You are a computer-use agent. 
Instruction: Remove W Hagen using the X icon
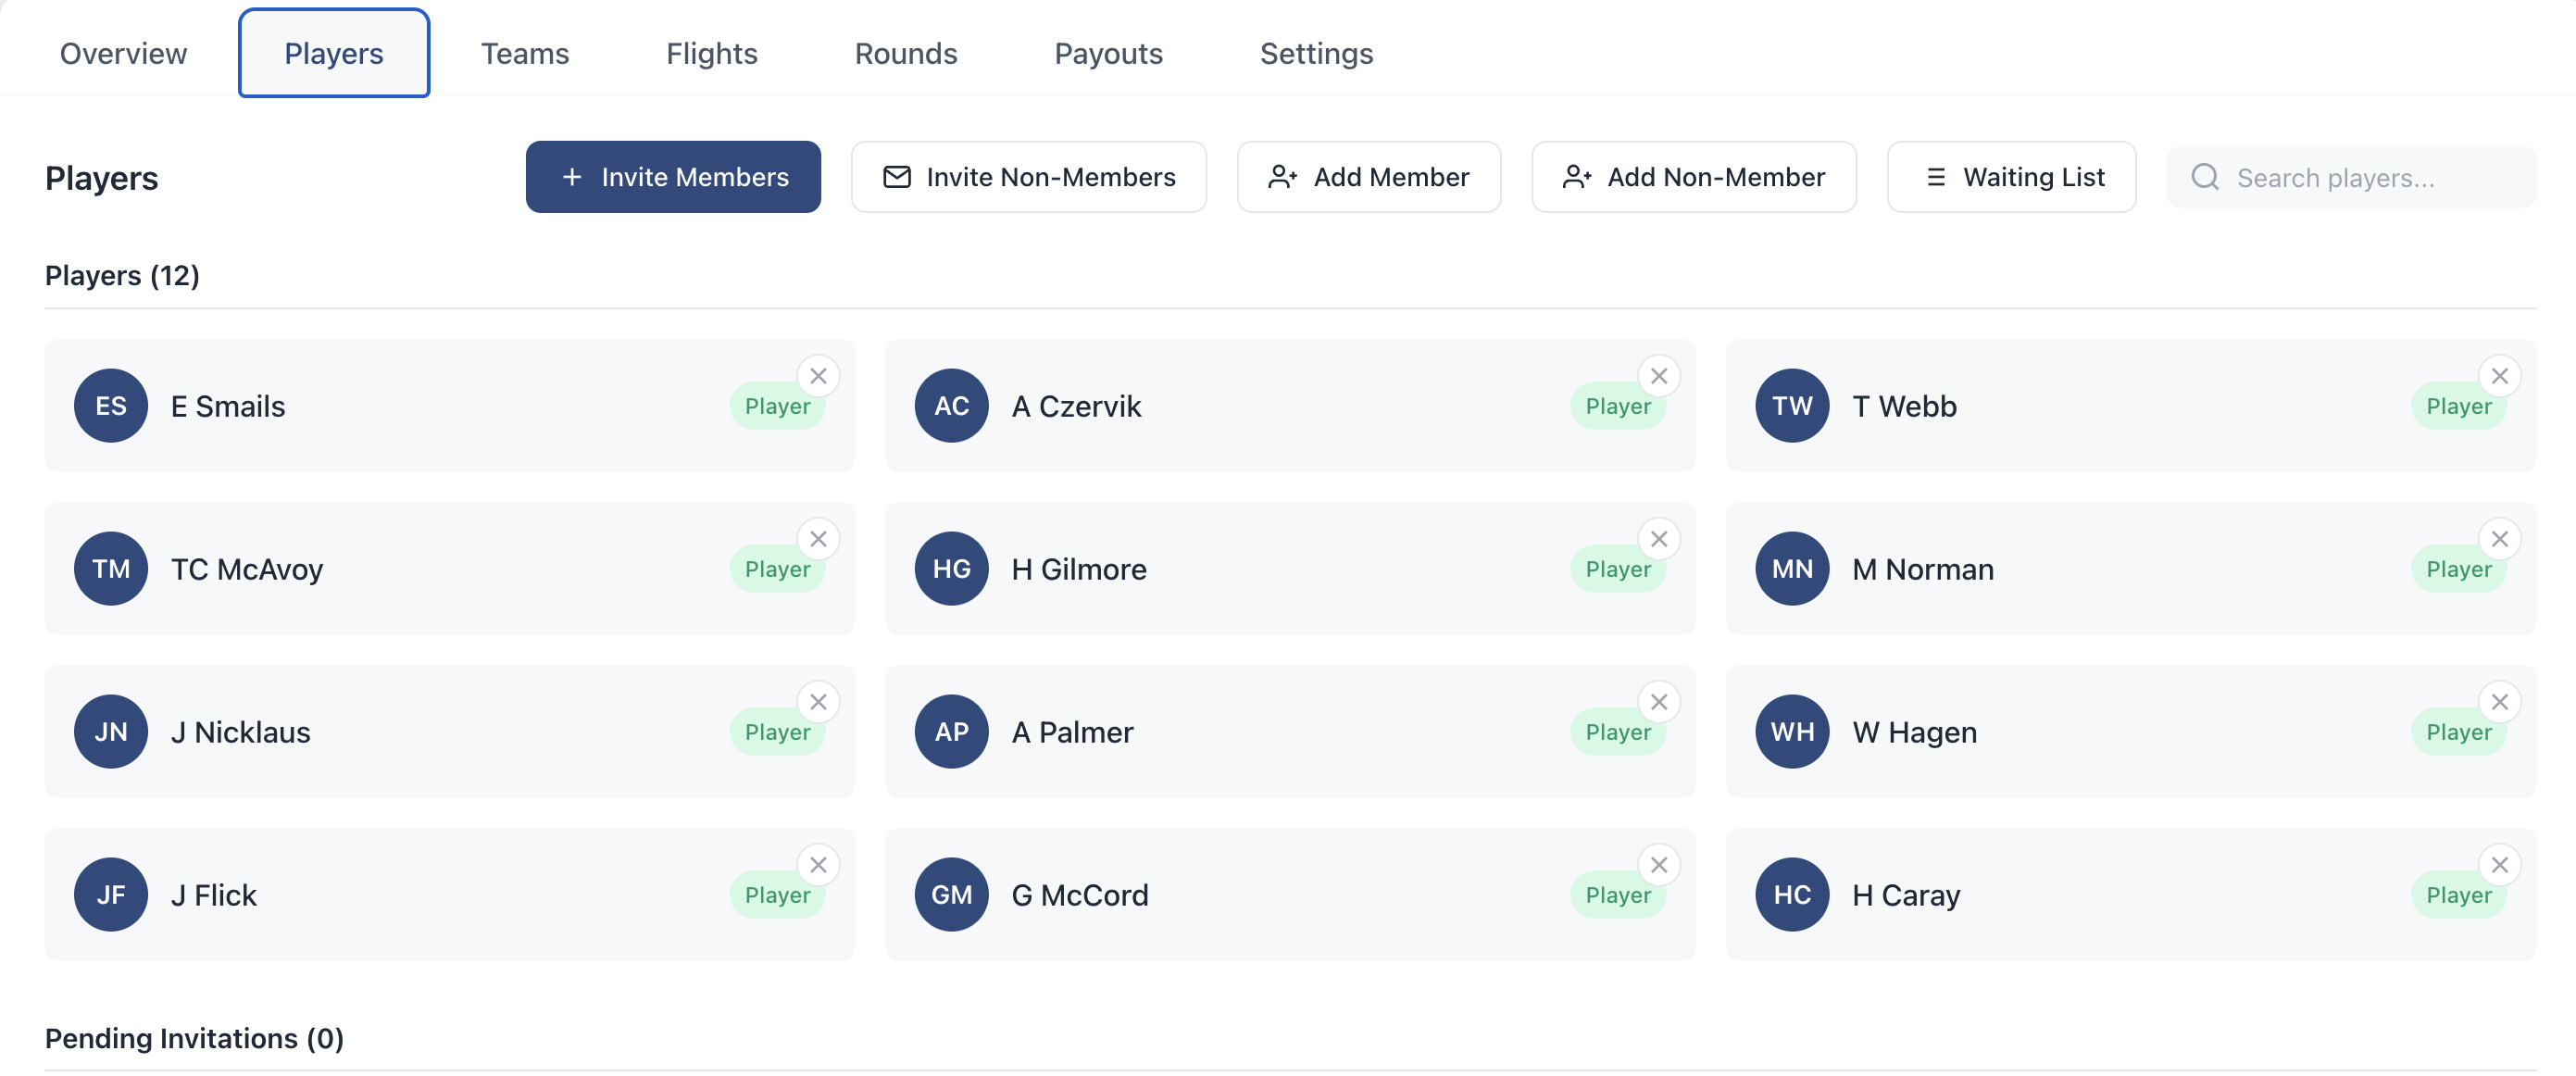pos(2499,702)
